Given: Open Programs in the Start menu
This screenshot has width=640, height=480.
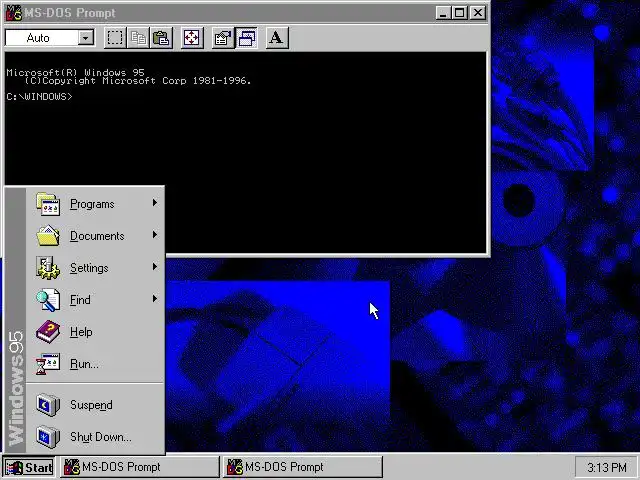Looking at the screenshot, I should coord(96,204).
